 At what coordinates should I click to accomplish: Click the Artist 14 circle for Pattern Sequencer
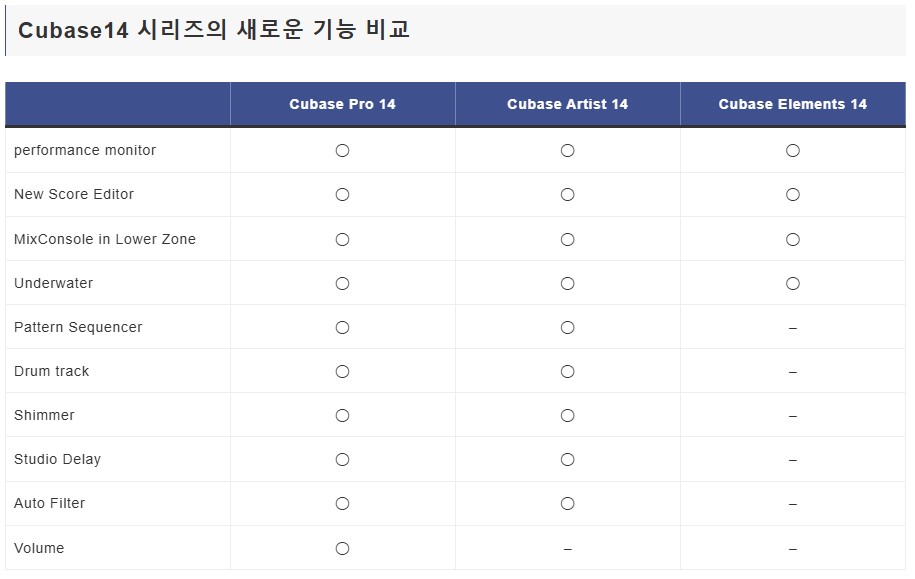click(x=567, y=327)
